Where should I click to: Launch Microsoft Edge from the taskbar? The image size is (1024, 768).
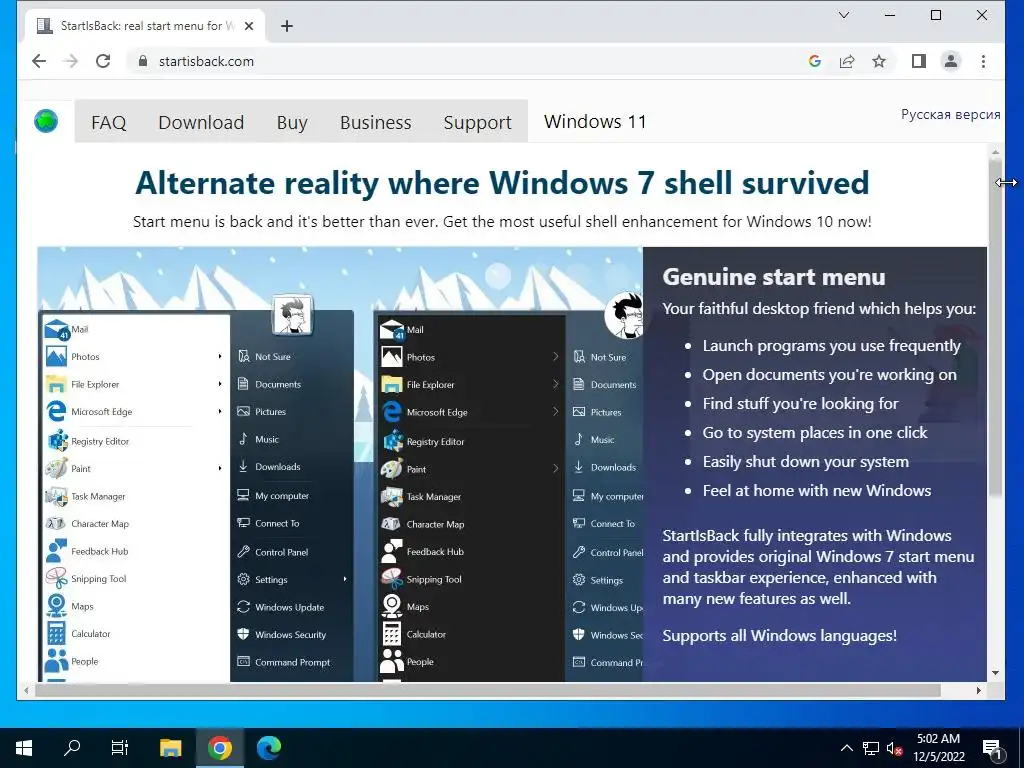point(268,748)
